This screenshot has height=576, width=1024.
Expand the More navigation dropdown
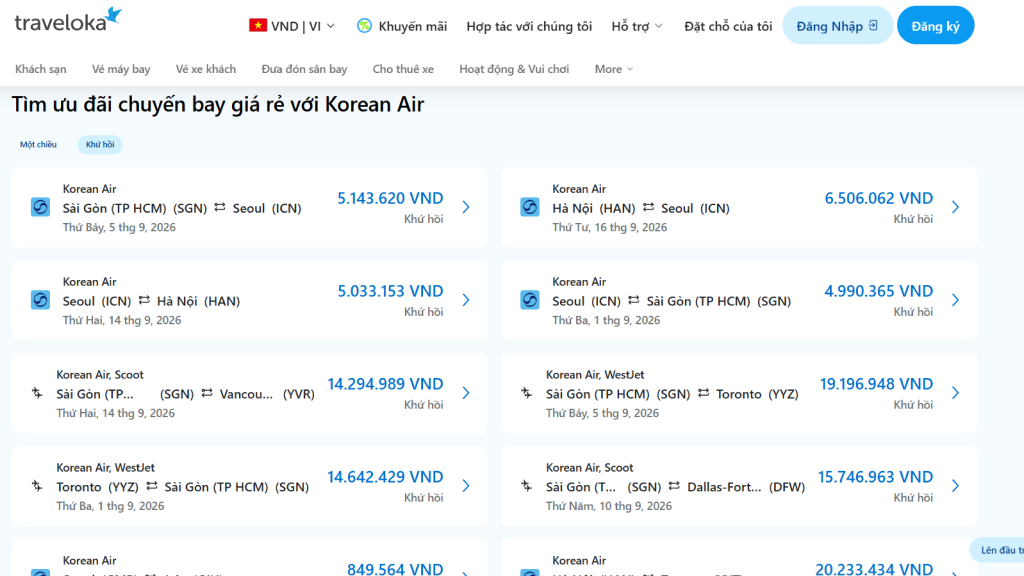614,69
